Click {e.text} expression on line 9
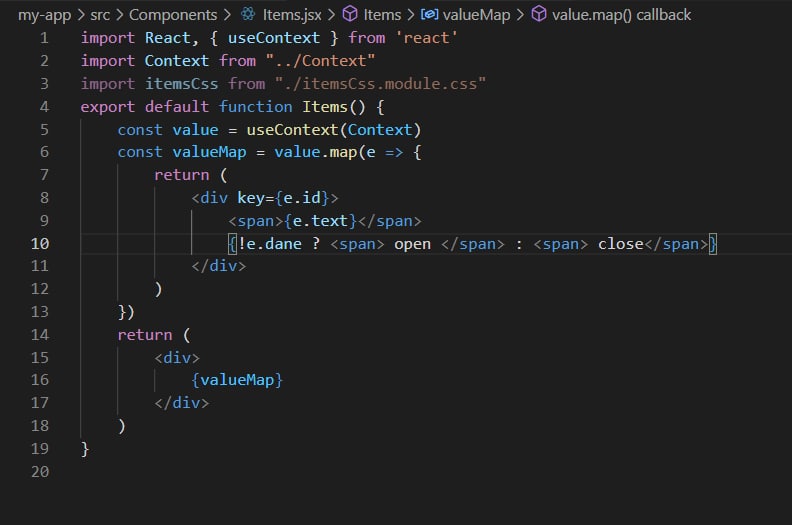This screenshot has height=525, width=792. 320,221
